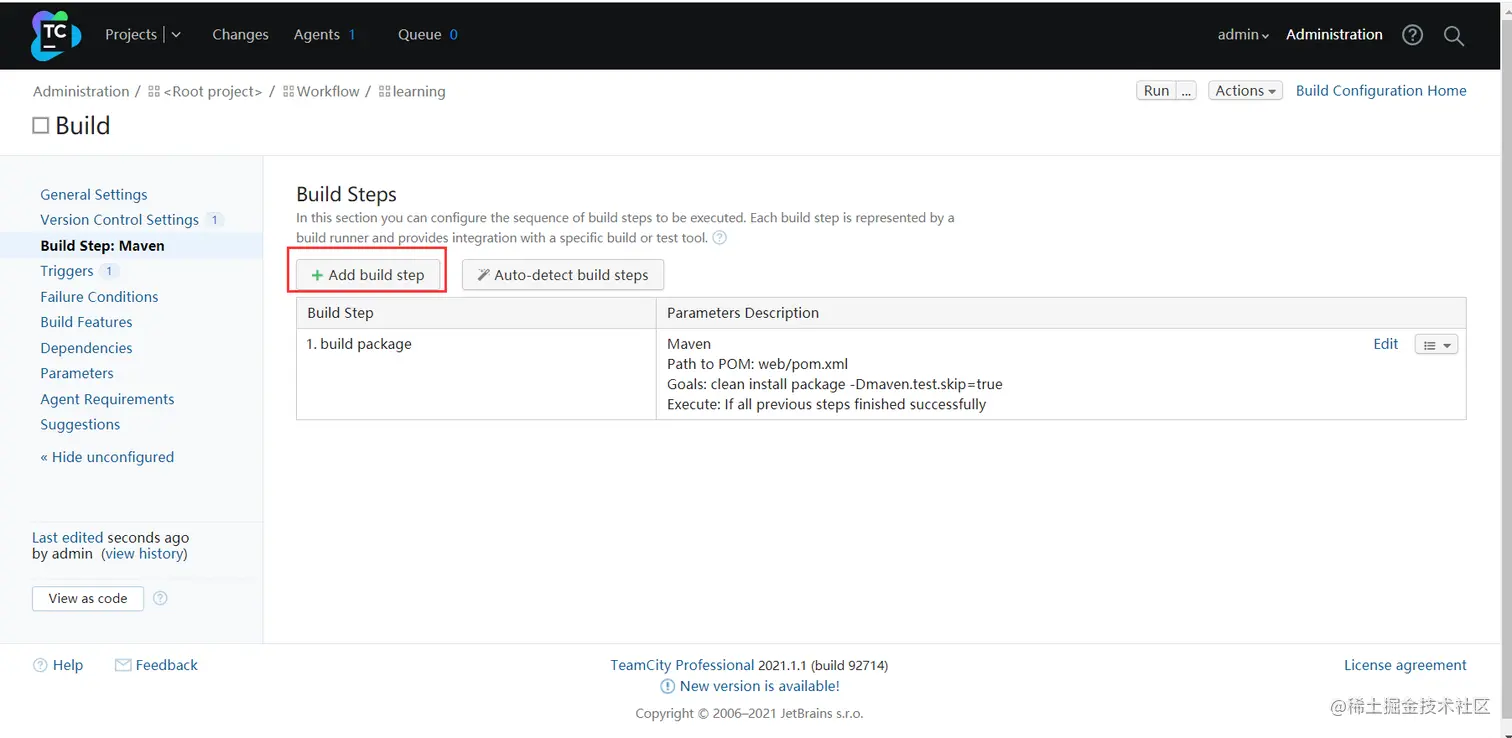
Task: Click the Feedback envelope icon
Action: coord(123,665)
